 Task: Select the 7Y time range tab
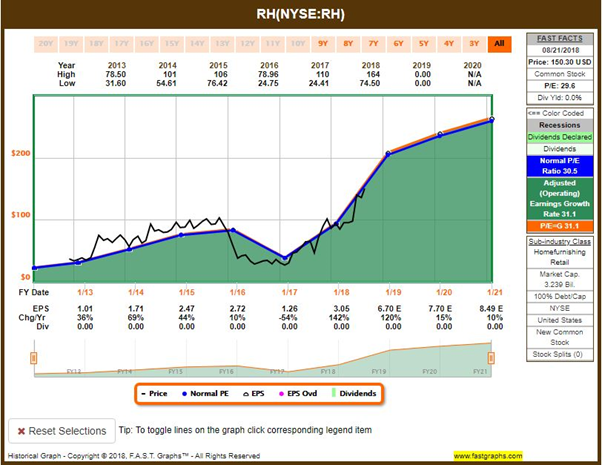(373, 44)
